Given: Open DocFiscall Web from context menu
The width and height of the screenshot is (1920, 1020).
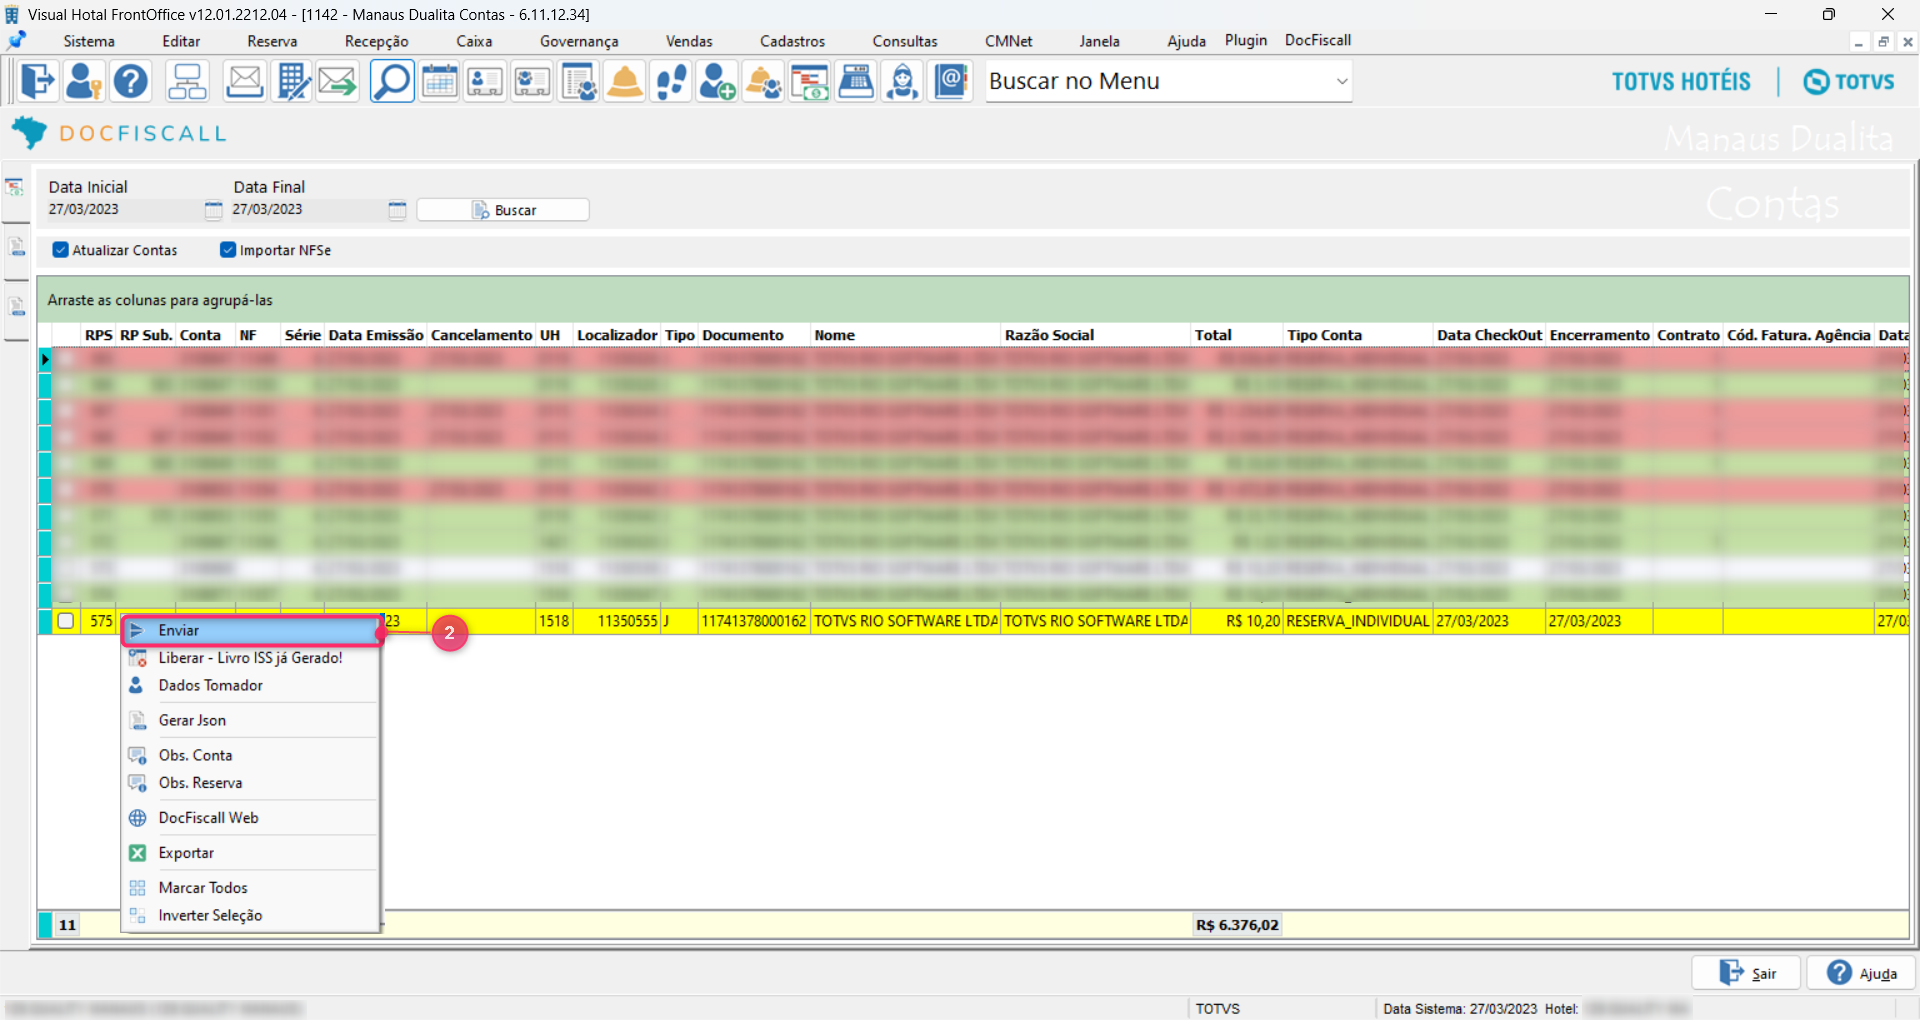Looking at the screenshot, I should (x=251, y=818).
